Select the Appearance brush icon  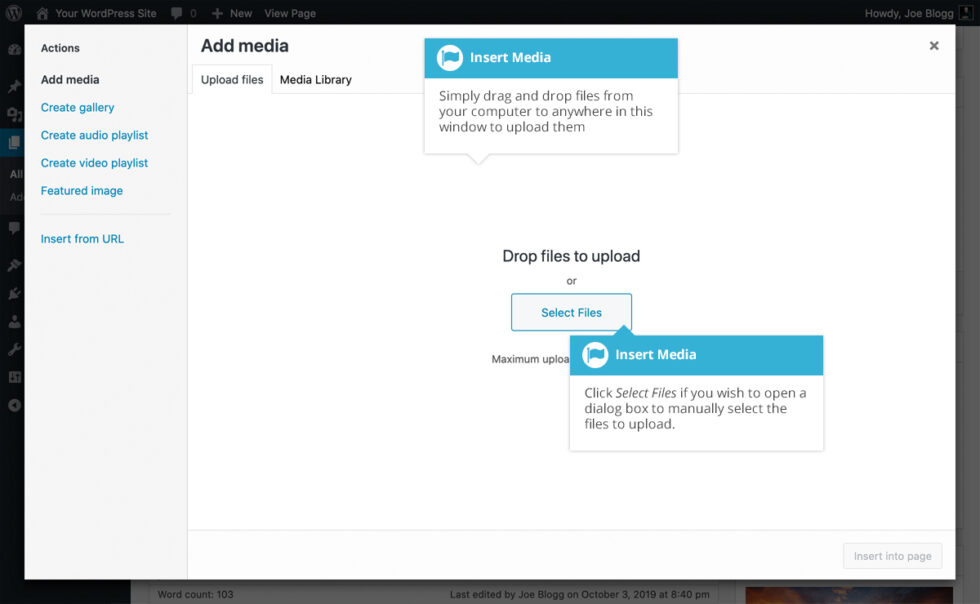pos(13,264)
